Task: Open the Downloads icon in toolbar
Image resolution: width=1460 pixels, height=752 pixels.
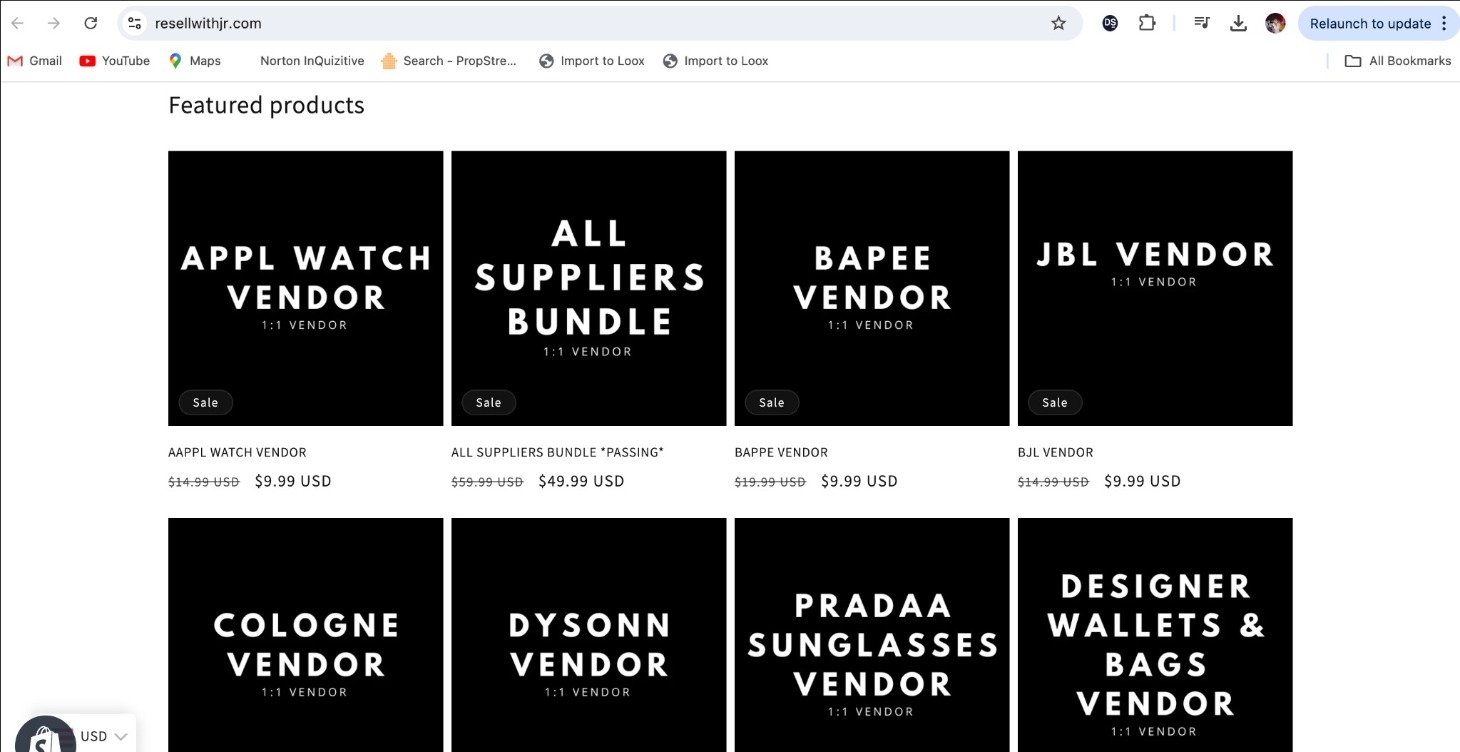Action: click(x=1238, y=23)
